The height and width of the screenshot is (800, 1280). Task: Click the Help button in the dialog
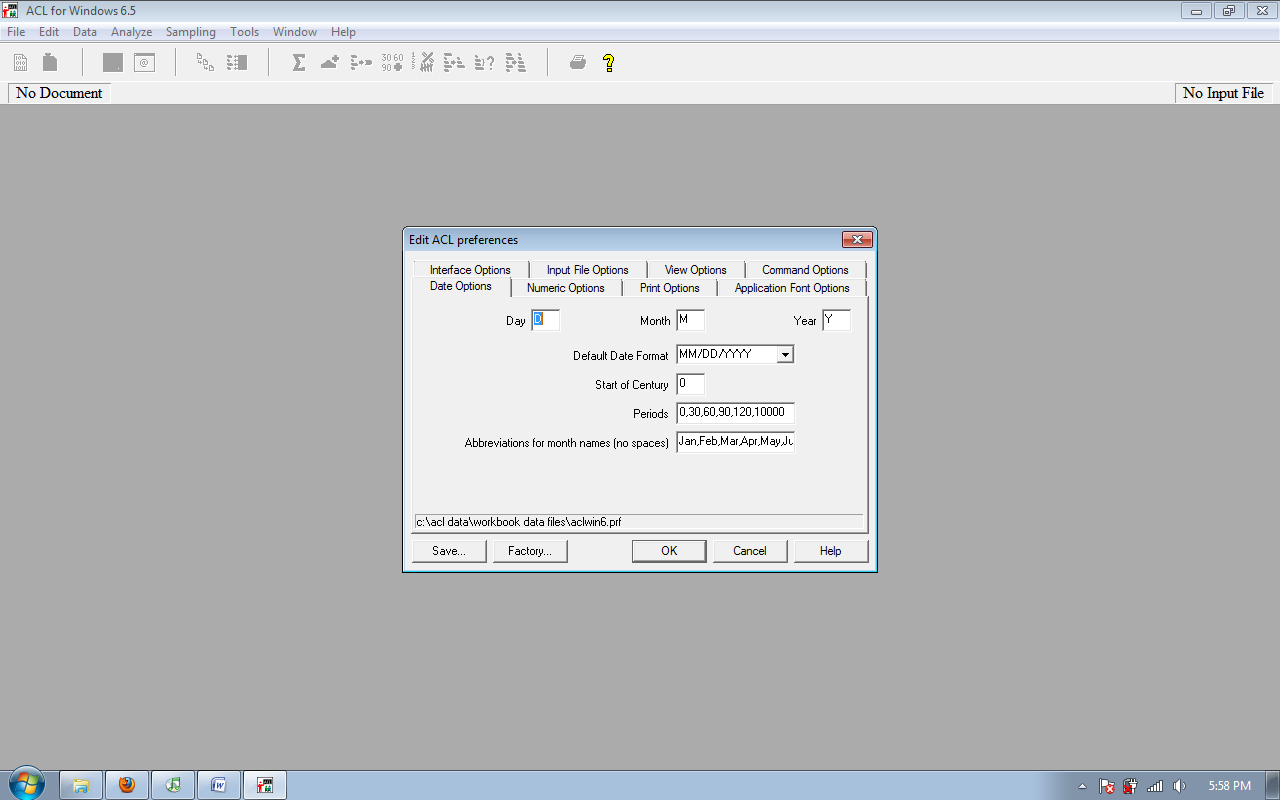click(831, 551)
